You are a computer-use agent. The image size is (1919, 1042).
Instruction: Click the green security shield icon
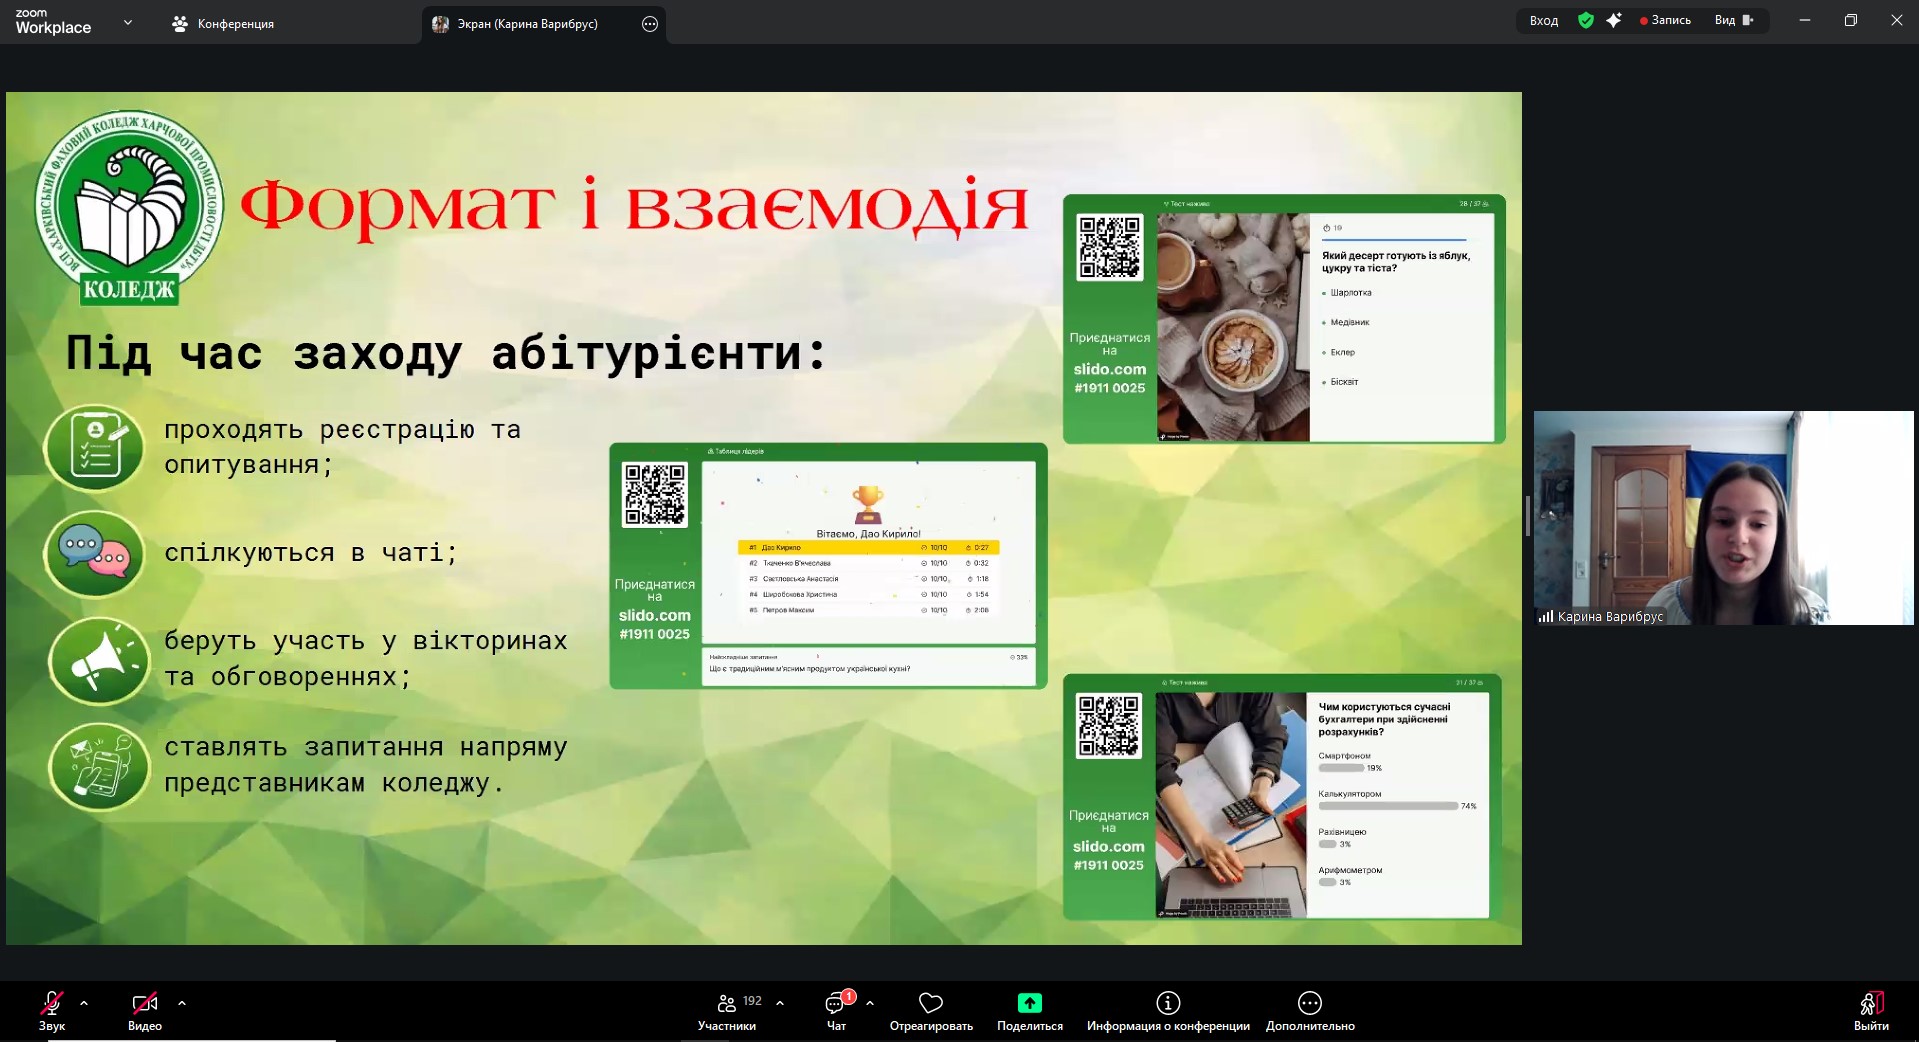(x=1586, y=20)
